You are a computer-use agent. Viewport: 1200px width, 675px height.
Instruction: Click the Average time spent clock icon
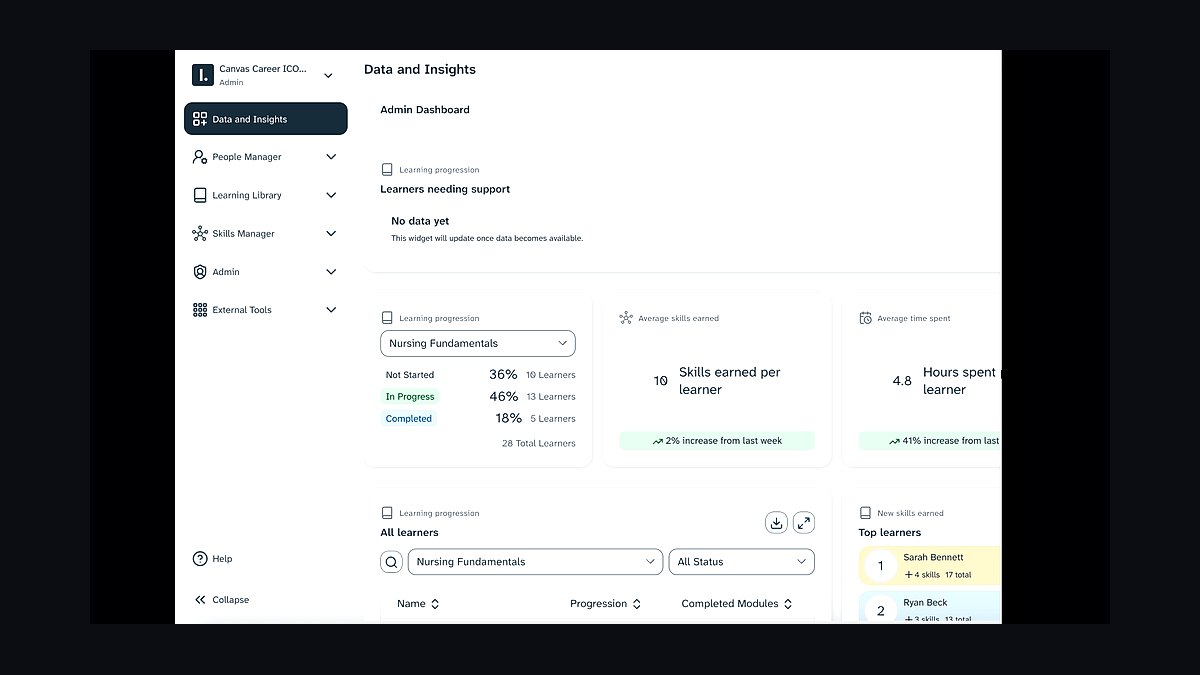point(866,318)
